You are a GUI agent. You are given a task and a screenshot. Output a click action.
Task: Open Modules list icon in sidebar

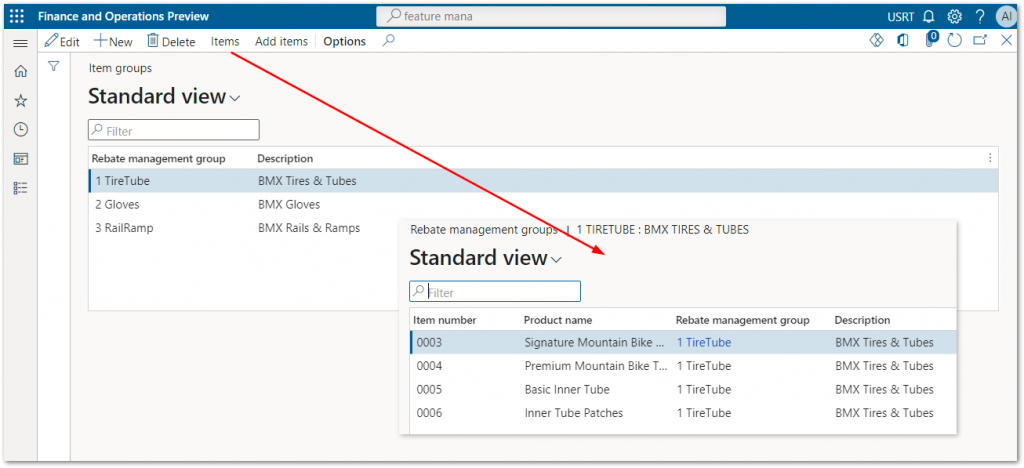point(21,188)
